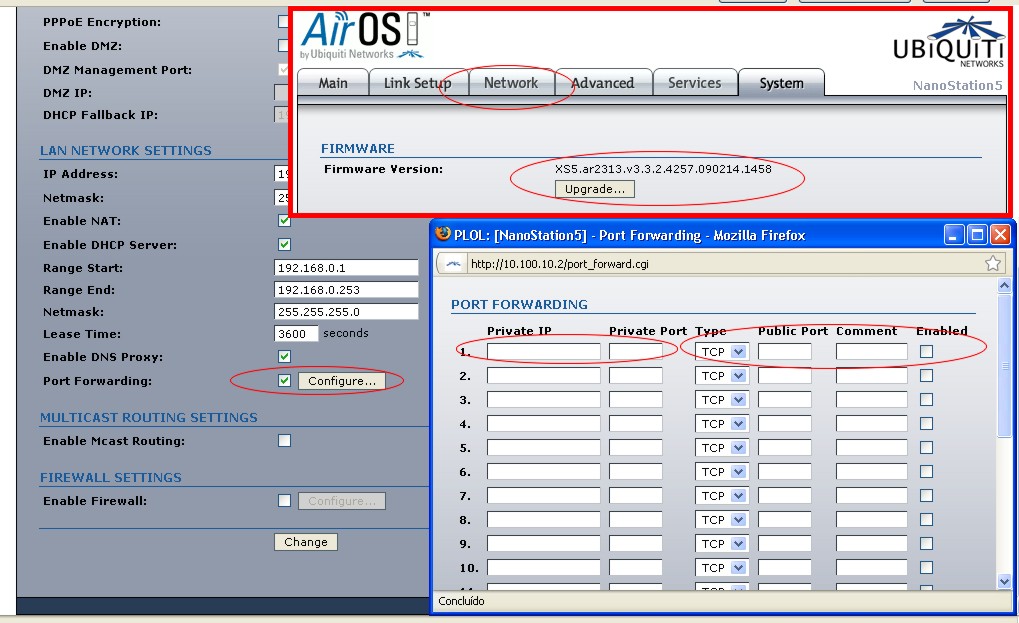Viewport: 1019px width, 623px height.
Task: Open the Type dropdown for rule 2
Action: click(721, 375)
